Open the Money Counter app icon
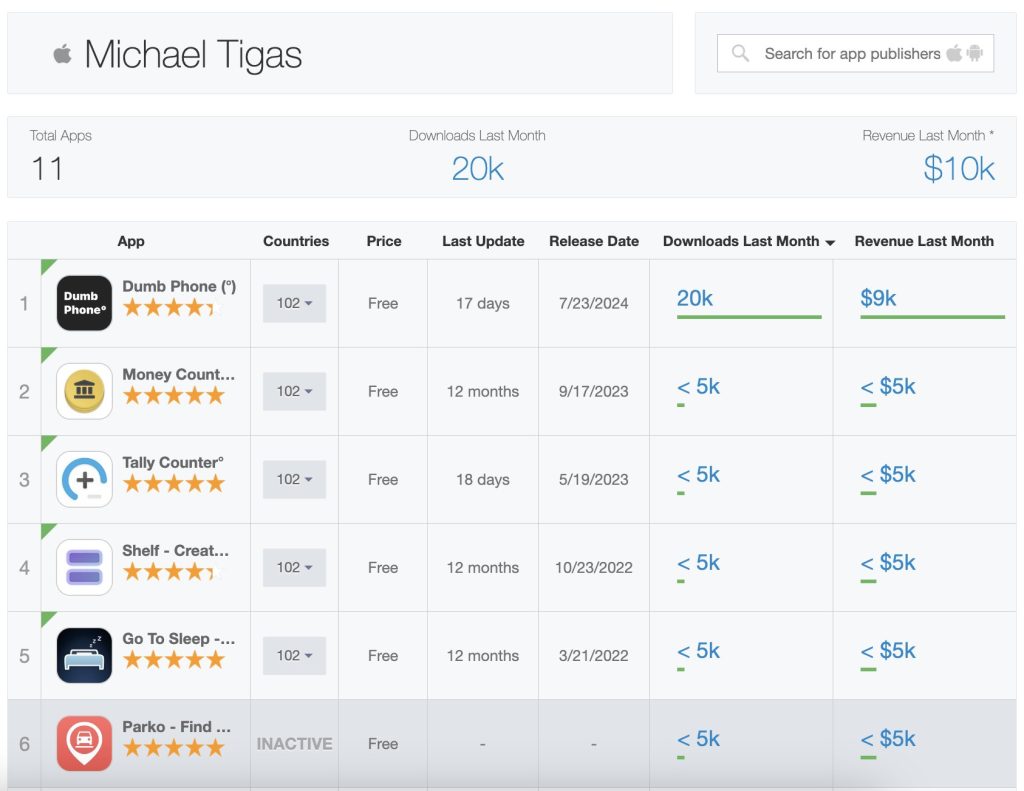 click(84, 391)
